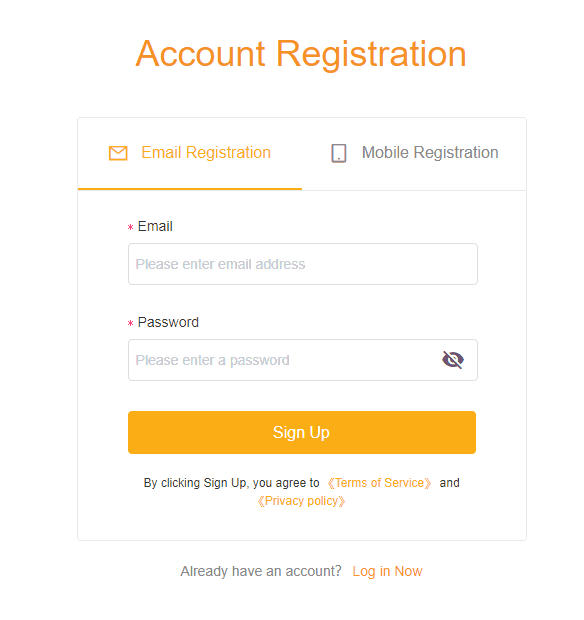The width and height of the screenshot is (584, 620).
Task: Open the Privacy policy link
Action: pos(301,501)
